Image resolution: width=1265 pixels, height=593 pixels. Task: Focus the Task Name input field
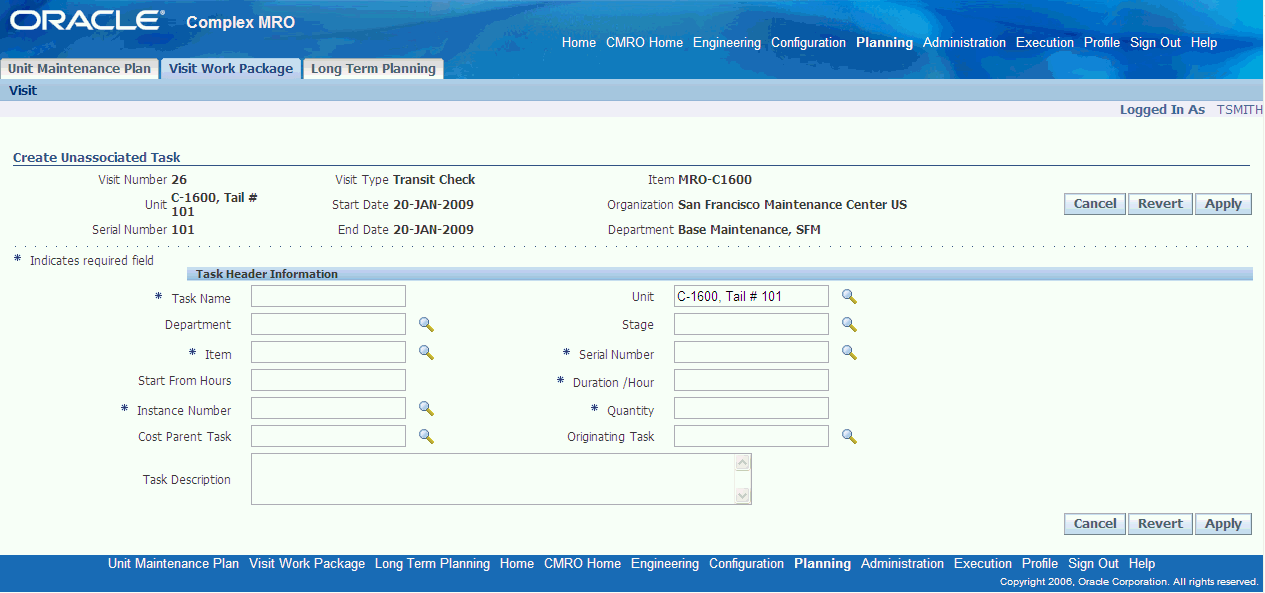(328, 296)
